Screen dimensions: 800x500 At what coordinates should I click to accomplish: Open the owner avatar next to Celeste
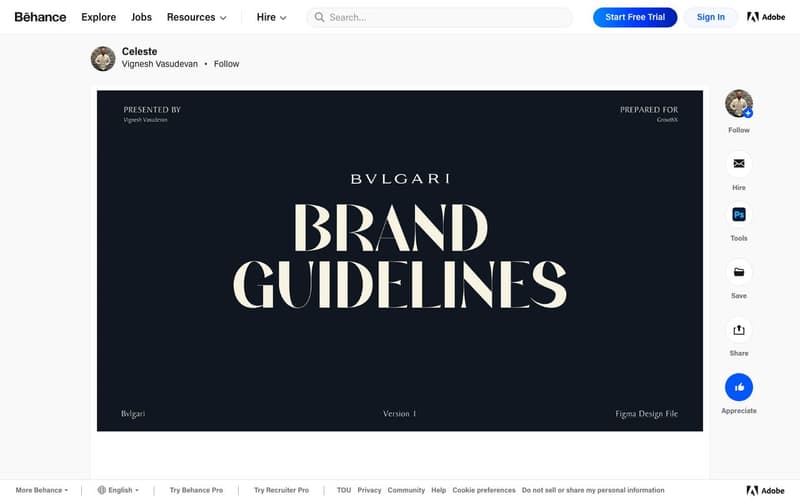tap(103, 59)
